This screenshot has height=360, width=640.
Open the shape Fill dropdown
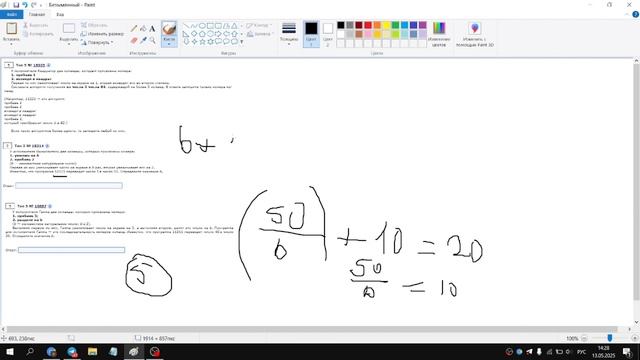pos(259,34)
